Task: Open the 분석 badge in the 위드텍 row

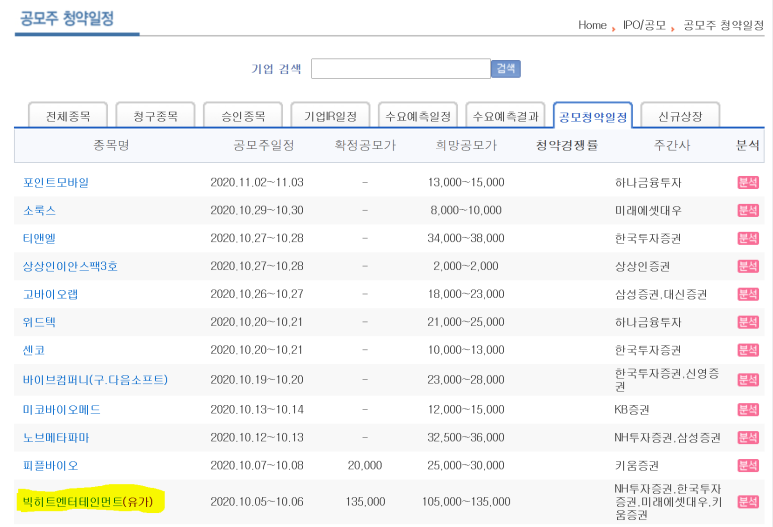Action: 748,322
